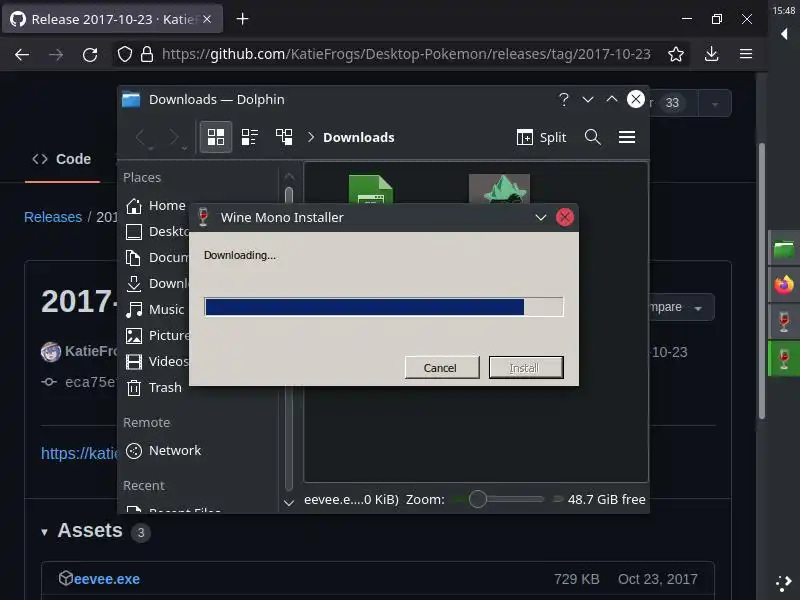Go back in the Firefox browser

pos(21,54)
